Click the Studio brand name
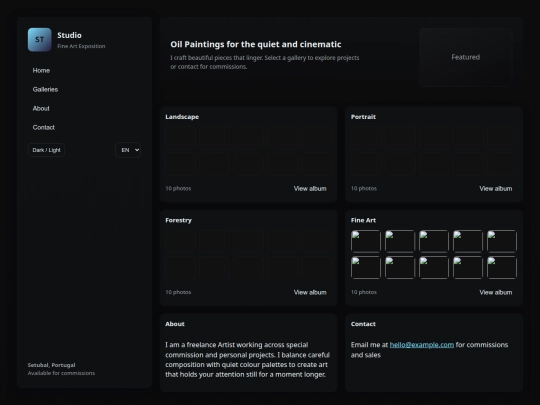Viewport: 540px width, 405px height. tap(69, 35)
